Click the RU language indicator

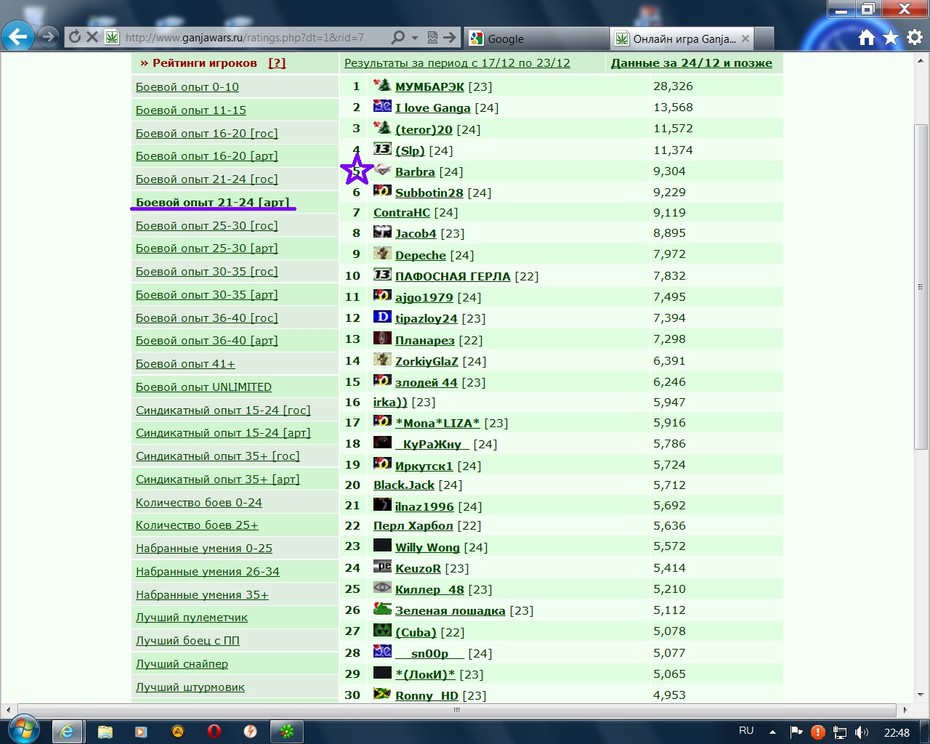tap(746, 731)
